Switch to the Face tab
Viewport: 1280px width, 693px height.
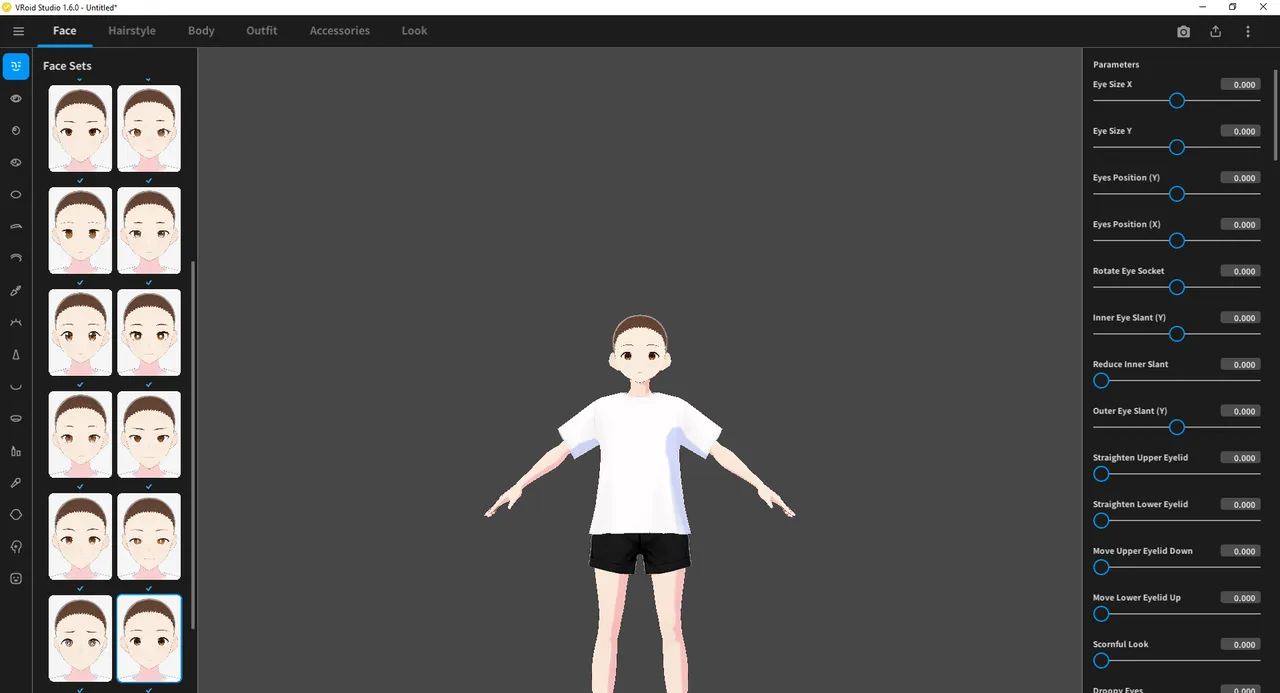[65, 31]
